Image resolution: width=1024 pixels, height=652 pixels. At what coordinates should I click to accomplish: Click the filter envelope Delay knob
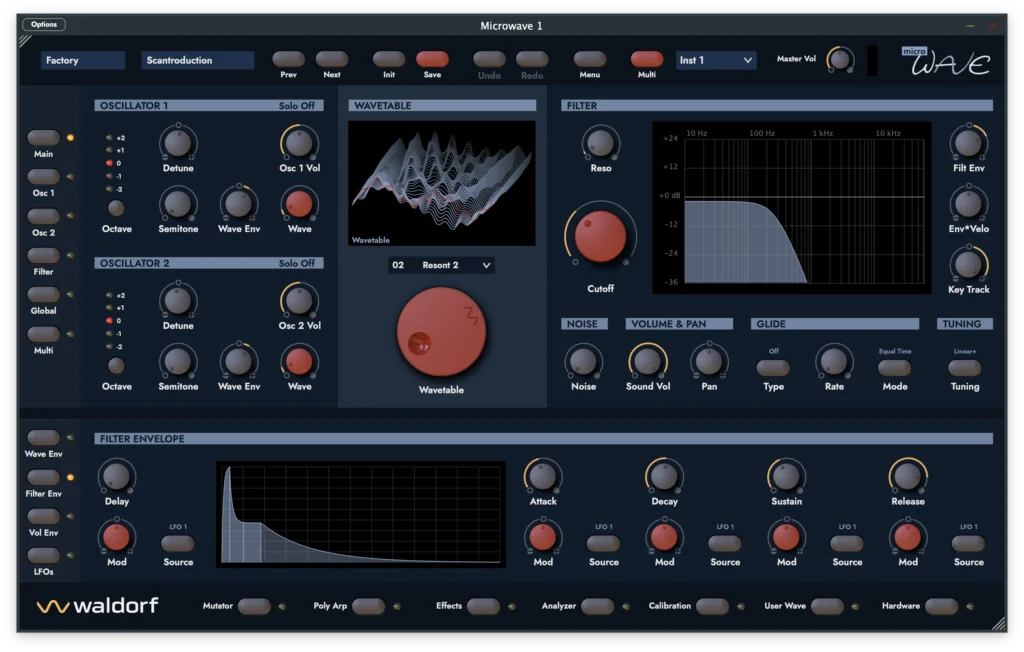(116, 476)
